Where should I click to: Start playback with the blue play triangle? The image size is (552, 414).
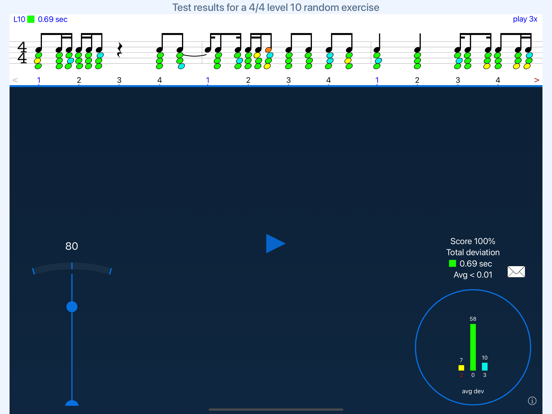point(275,243)
